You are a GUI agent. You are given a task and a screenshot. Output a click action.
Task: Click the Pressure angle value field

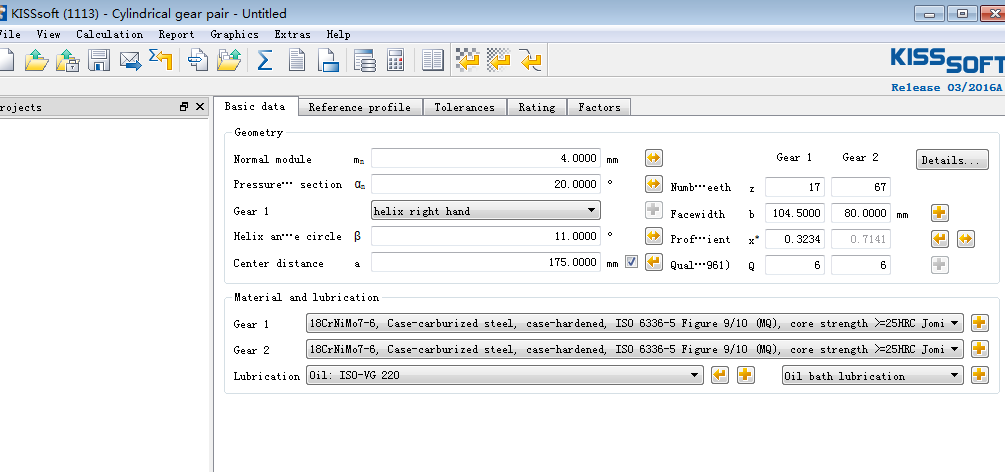point(486,184)
